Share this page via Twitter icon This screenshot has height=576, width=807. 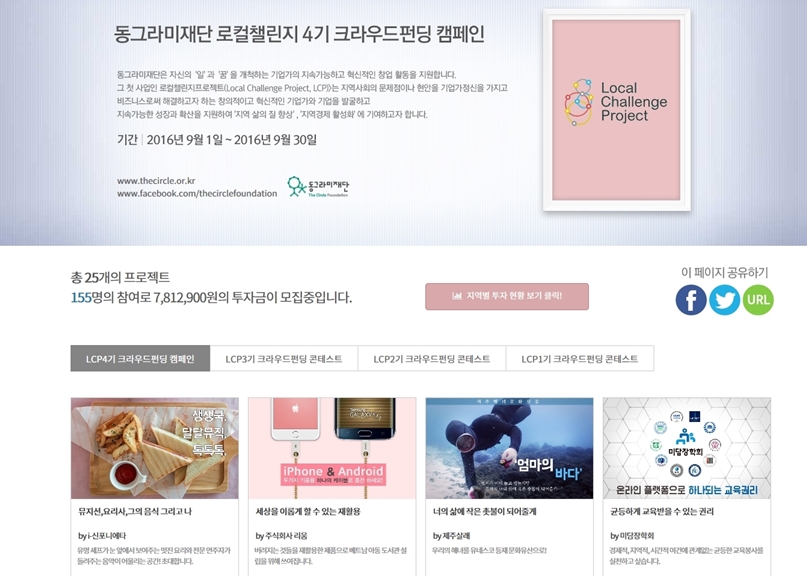[725, 300]
